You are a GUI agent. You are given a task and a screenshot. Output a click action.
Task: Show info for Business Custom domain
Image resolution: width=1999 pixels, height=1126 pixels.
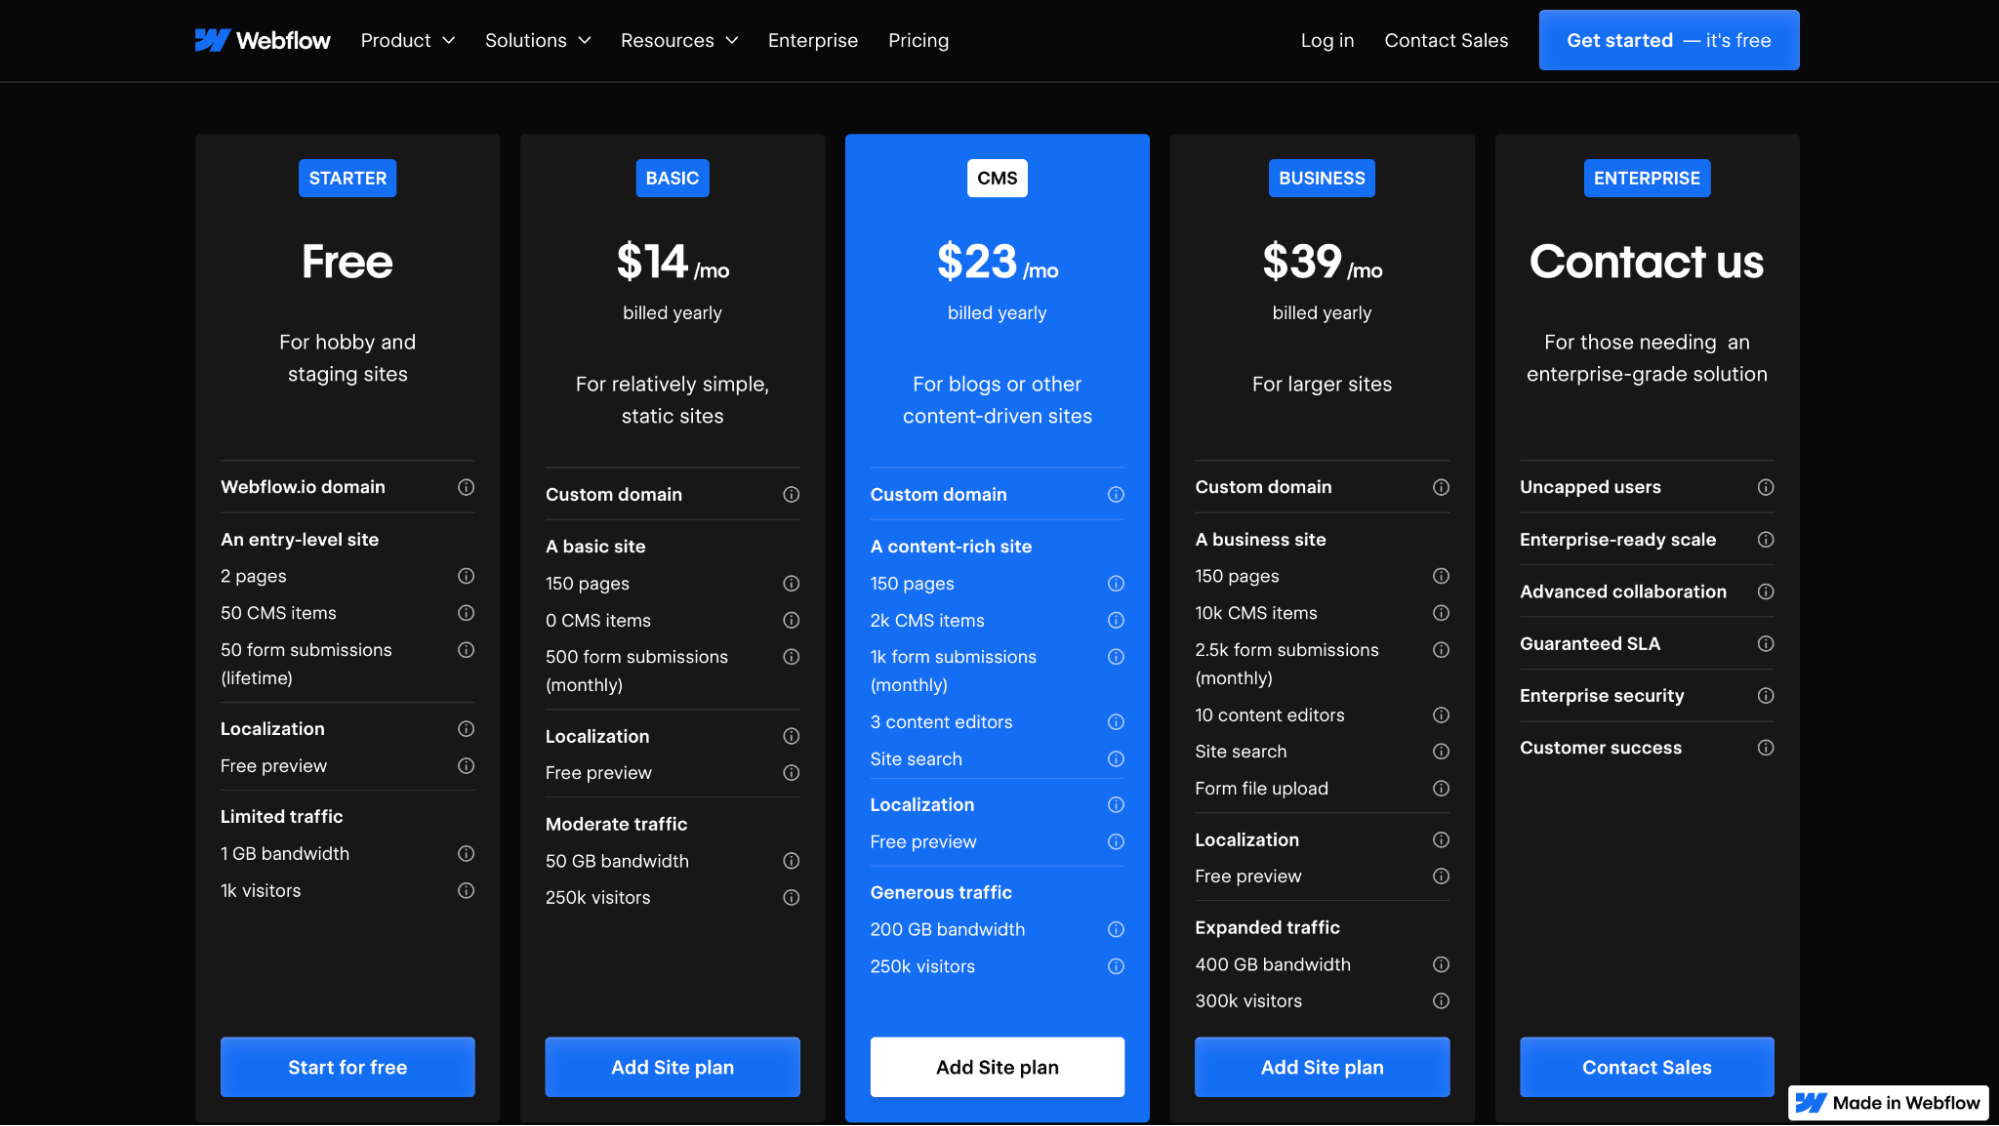coord(1441,487)
